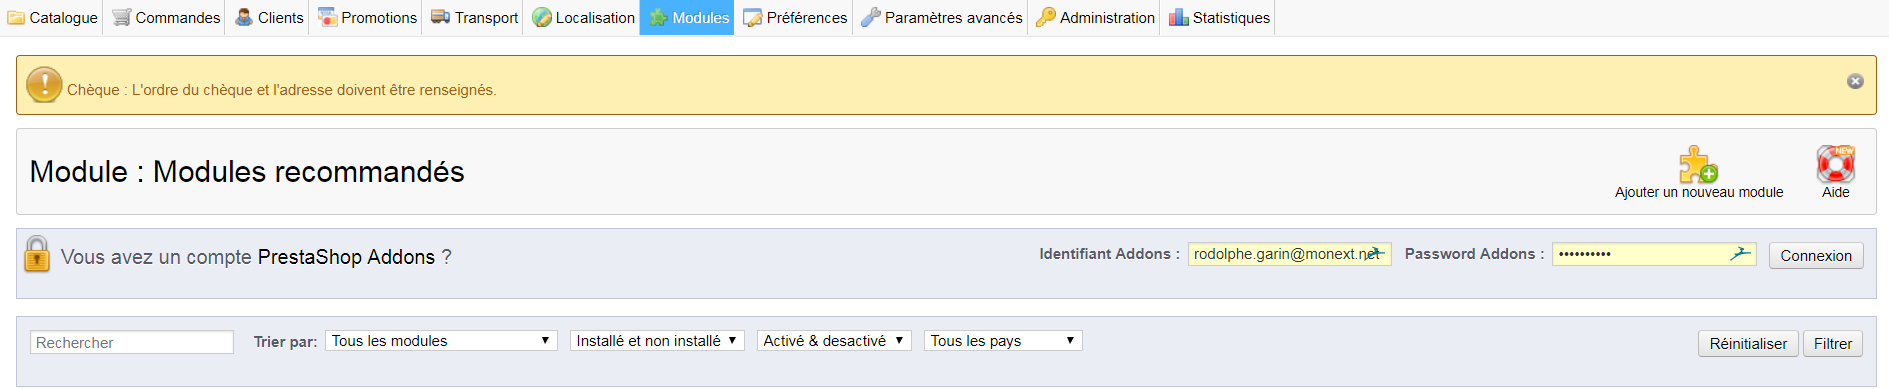Expand the Tous les modules dropdown
The height and width of the screenshot is (389, 1889).
pyautogui.click(x=441, y=341)
